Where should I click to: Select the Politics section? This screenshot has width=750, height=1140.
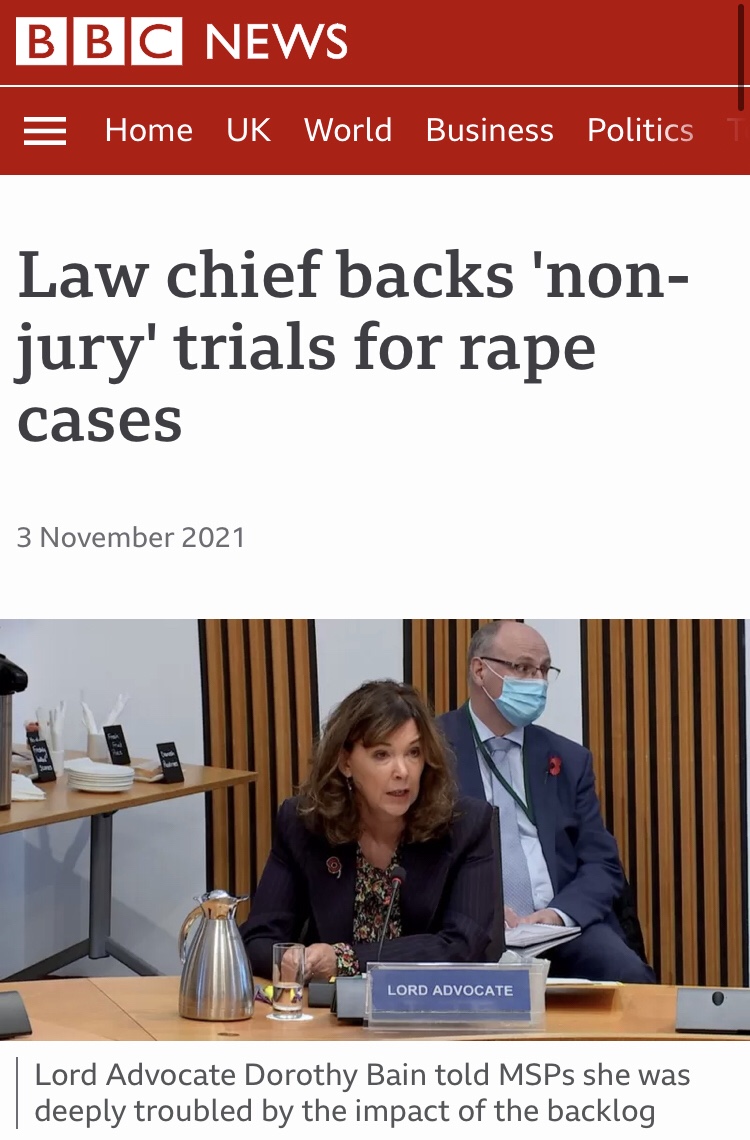[640, 131]
